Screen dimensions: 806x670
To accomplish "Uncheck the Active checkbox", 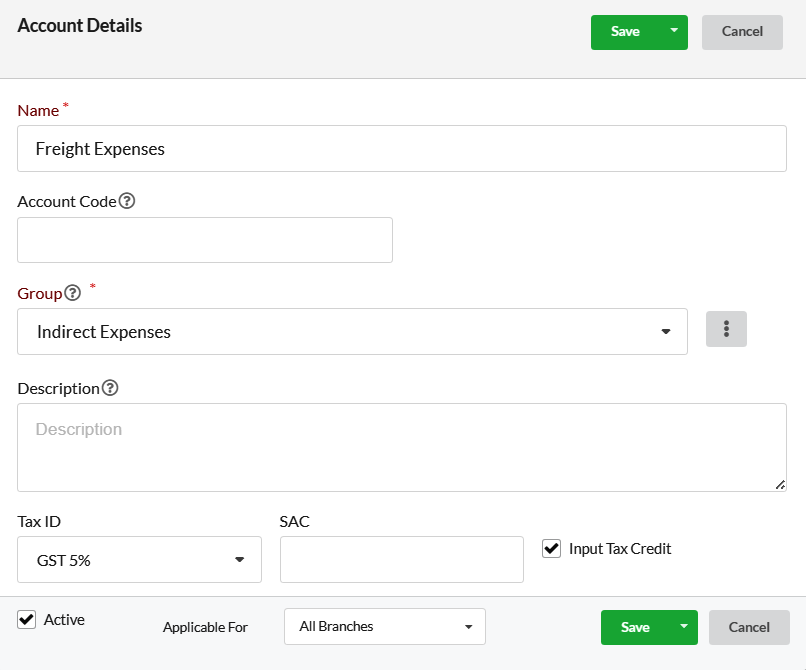I will (27, 619).
